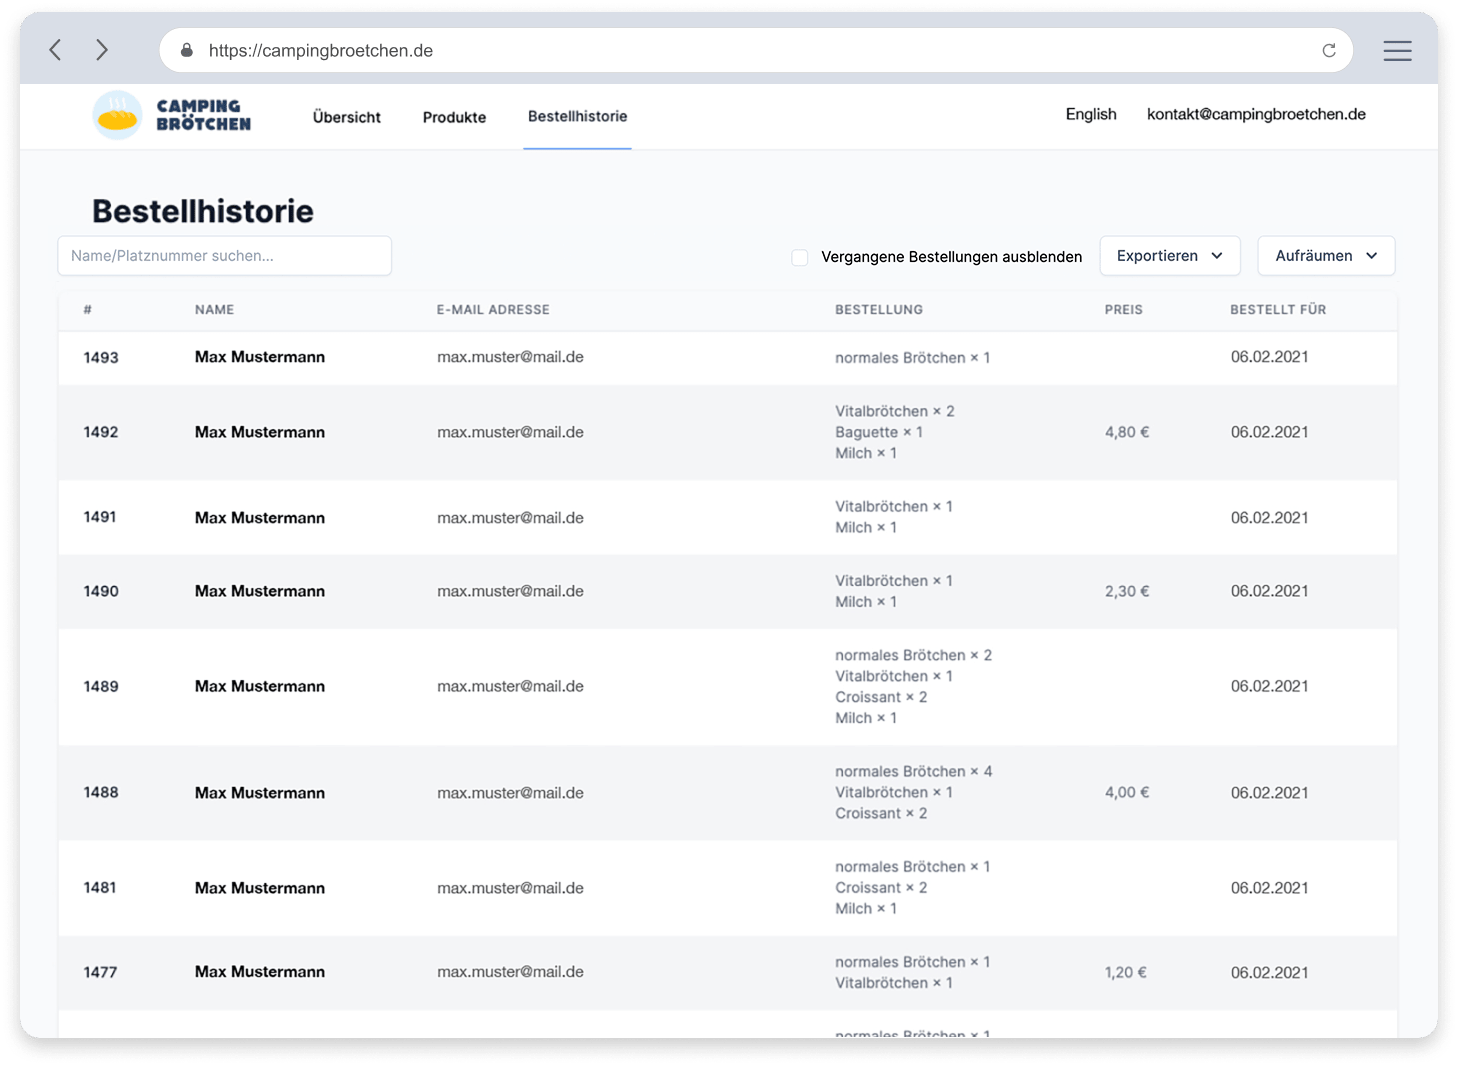Switch to the Produkte tab
The height and width of the screenshot is (1066, 1458).
coord(454,117)
